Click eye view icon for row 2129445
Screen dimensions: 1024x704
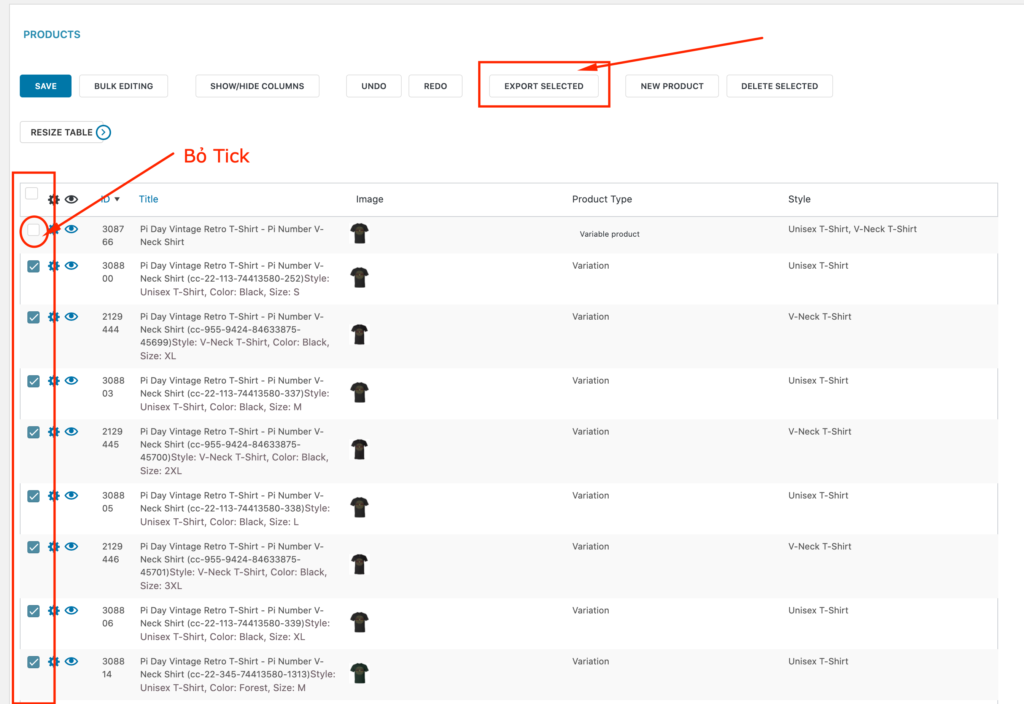pos(71,432)
